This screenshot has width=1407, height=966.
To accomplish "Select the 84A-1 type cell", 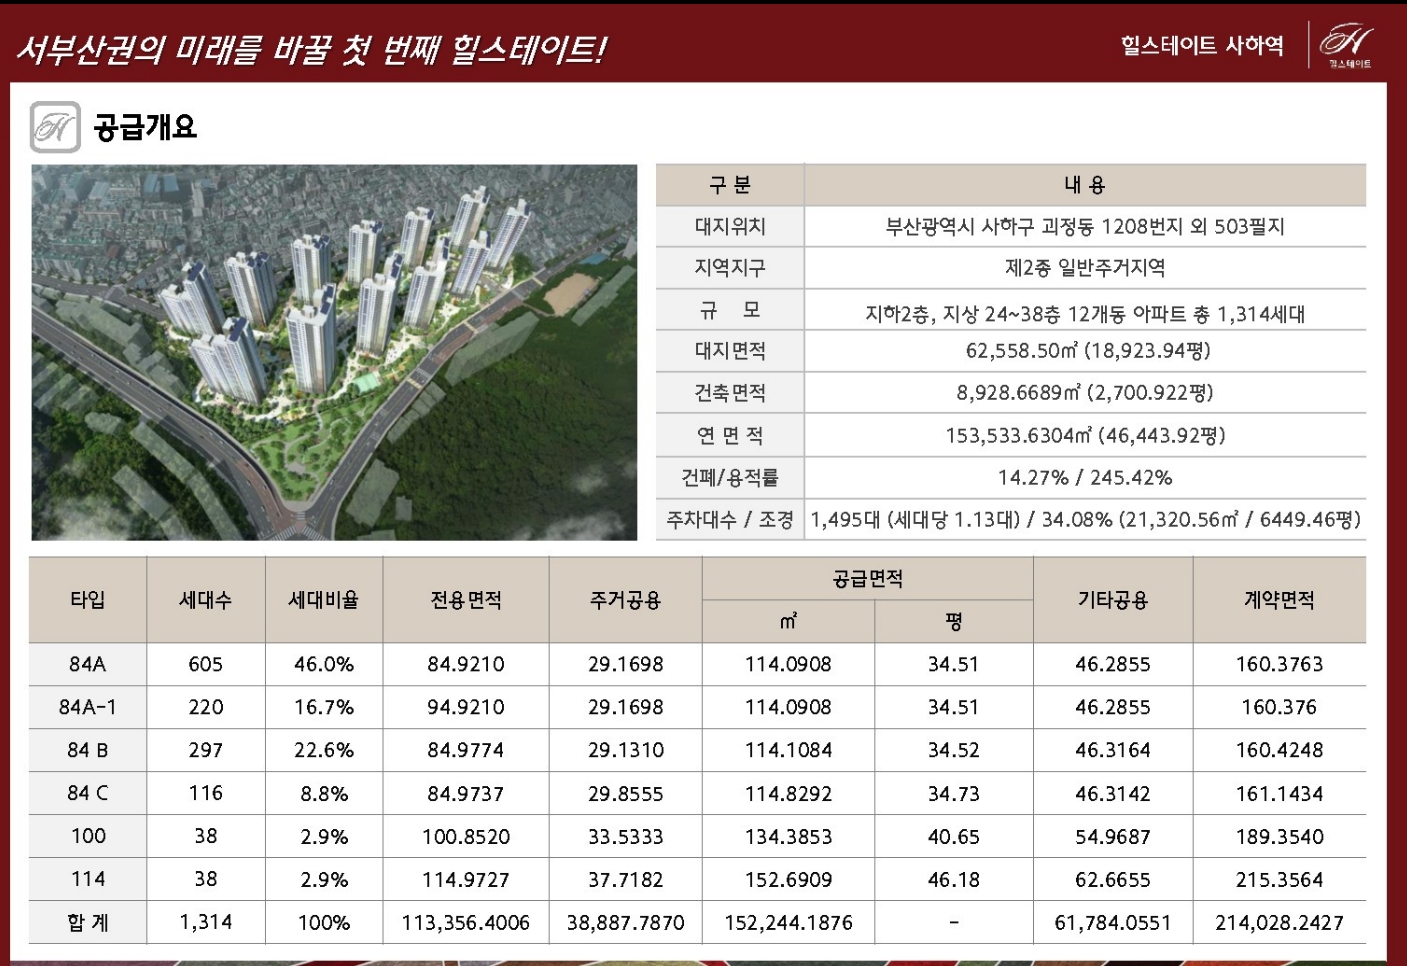I will point(88,707).
